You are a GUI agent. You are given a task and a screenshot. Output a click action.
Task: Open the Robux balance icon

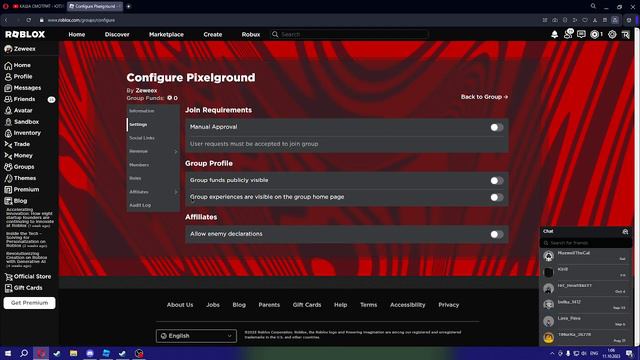click(596, 35)
